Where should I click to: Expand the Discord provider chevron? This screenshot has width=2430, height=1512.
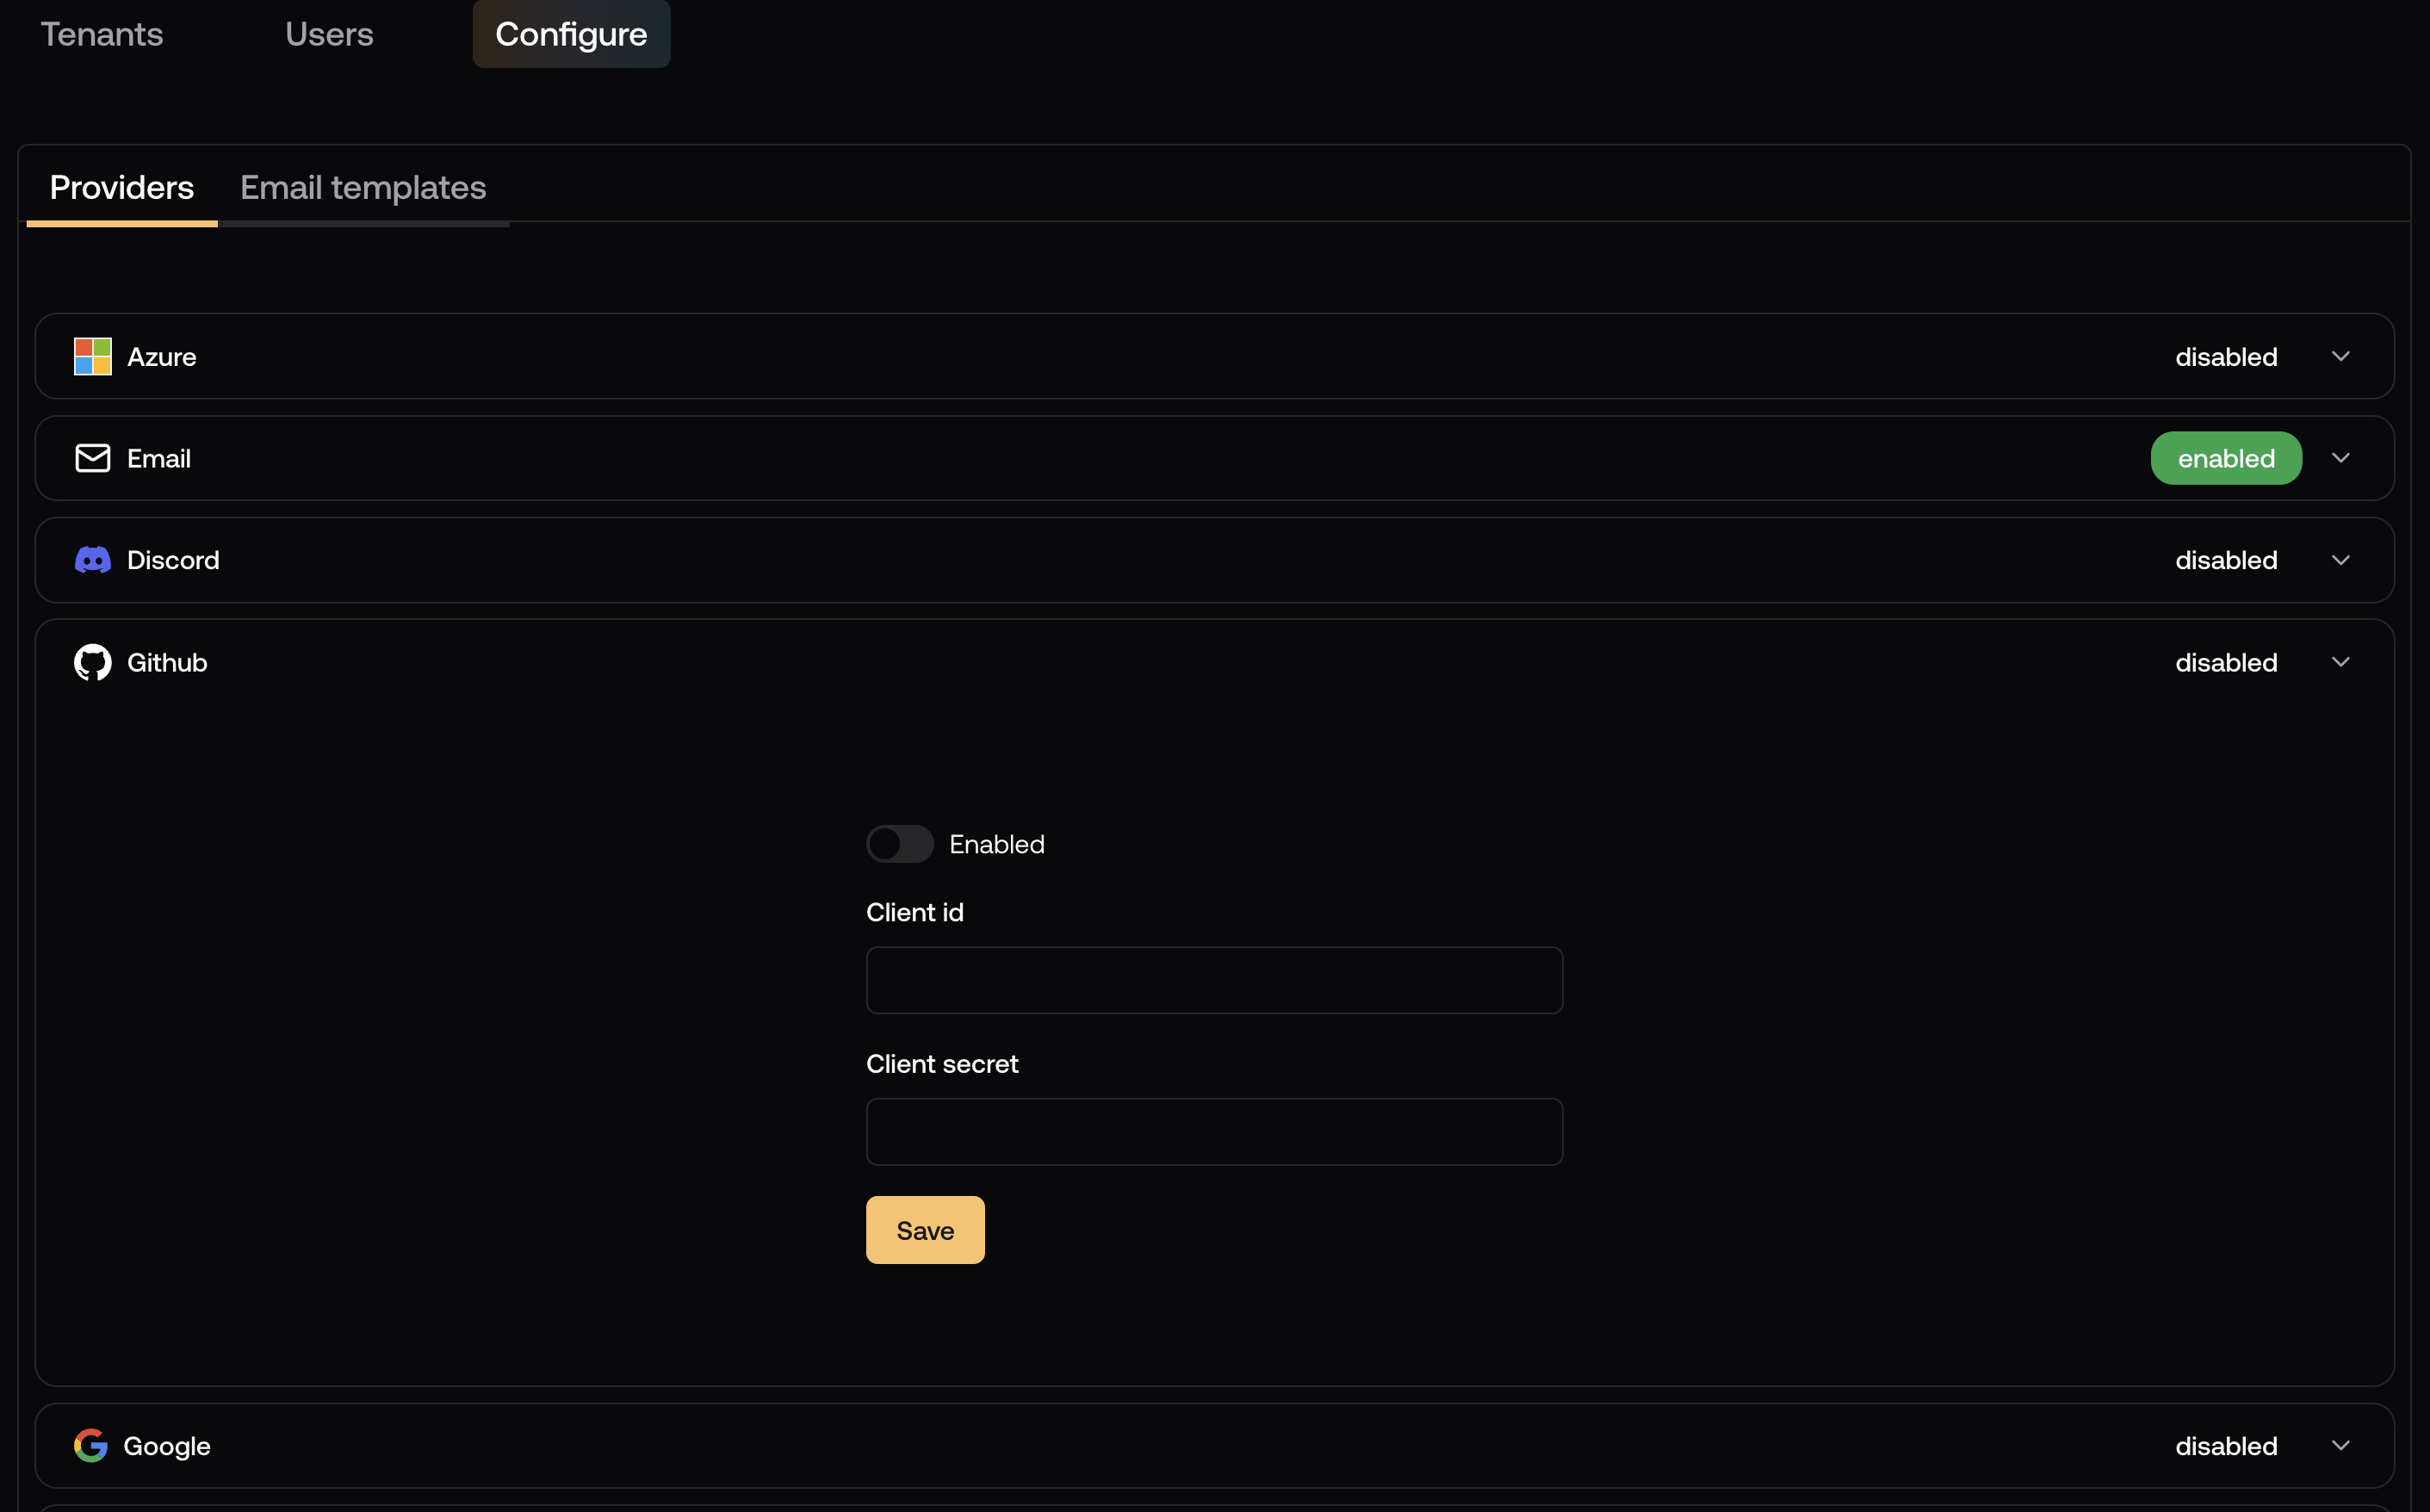pyautogui.click(x=2340, y=560)
